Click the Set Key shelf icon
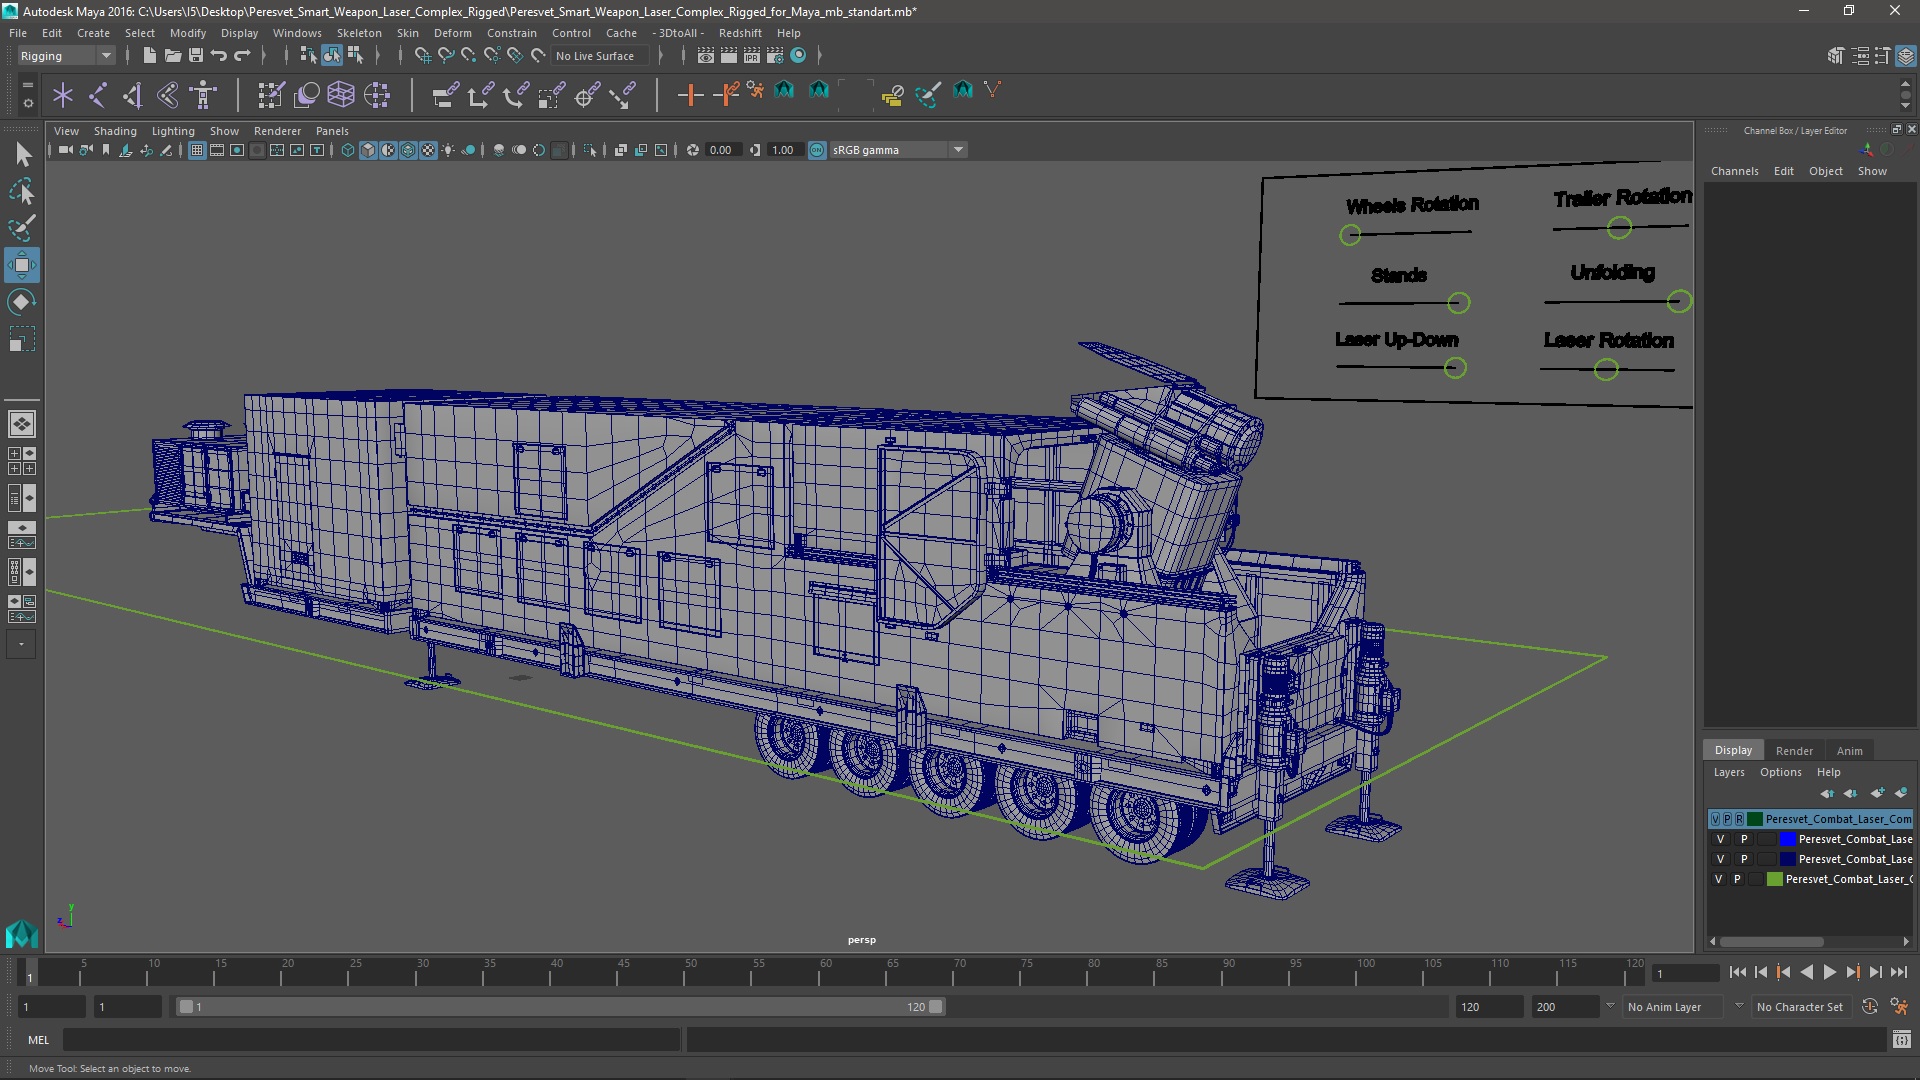Image resolution: width=1920 pixels, height=1080 pixels. coord(690,95)
